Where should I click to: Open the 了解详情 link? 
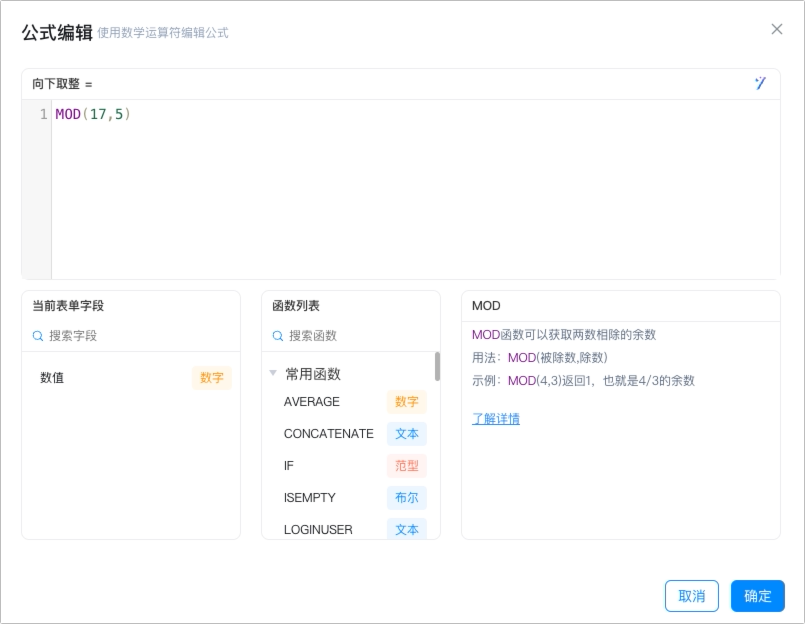pos(496,419)
